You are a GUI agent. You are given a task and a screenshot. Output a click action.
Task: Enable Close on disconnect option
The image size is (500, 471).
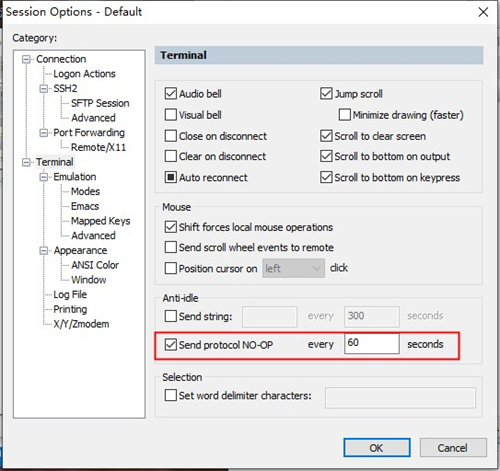pos(171,136)
